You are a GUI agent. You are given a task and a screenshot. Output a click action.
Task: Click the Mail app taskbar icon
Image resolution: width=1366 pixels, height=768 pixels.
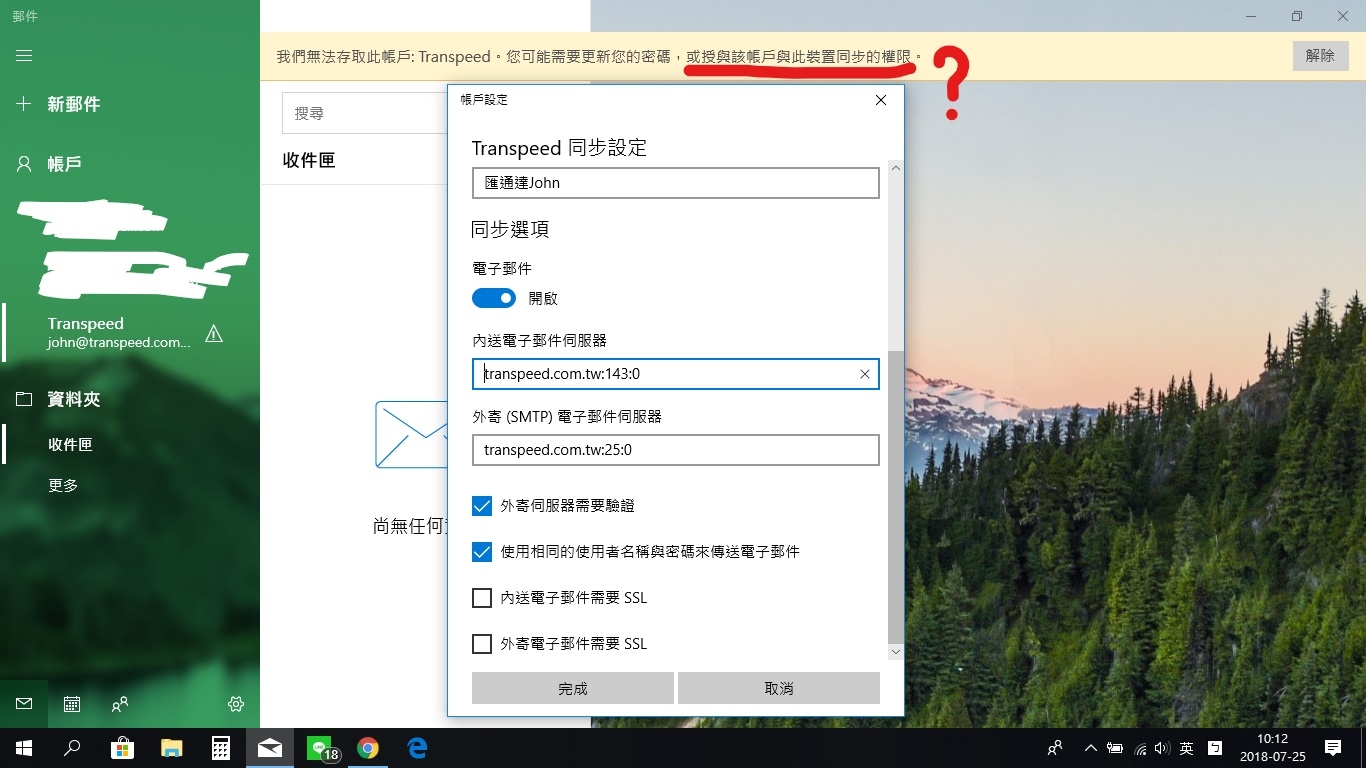(270, 748)
